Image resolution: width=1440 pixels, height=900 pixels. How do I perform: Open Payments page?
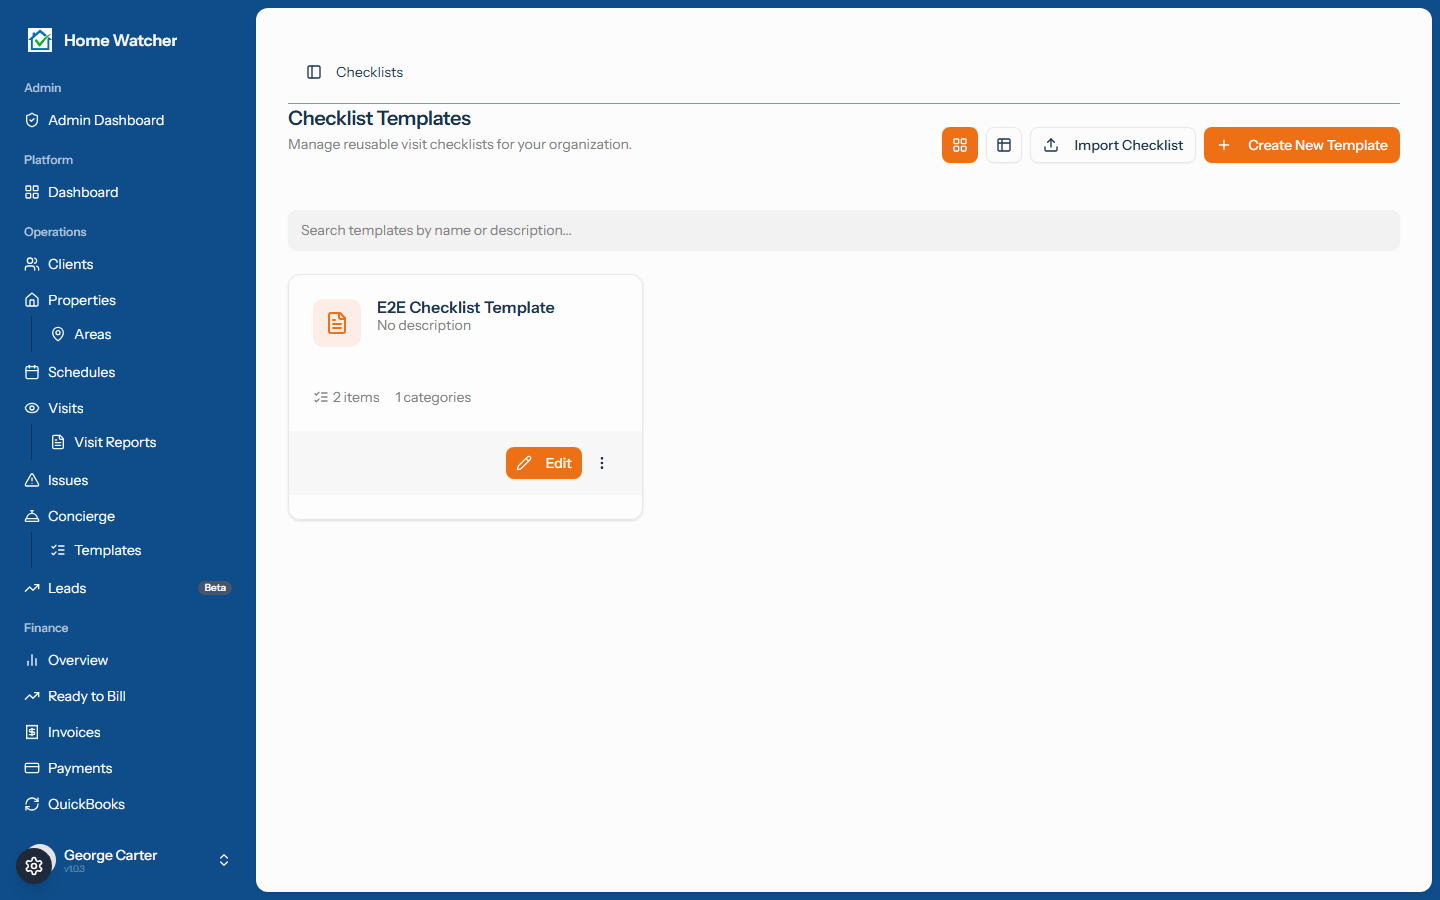(x=128, y=768)
